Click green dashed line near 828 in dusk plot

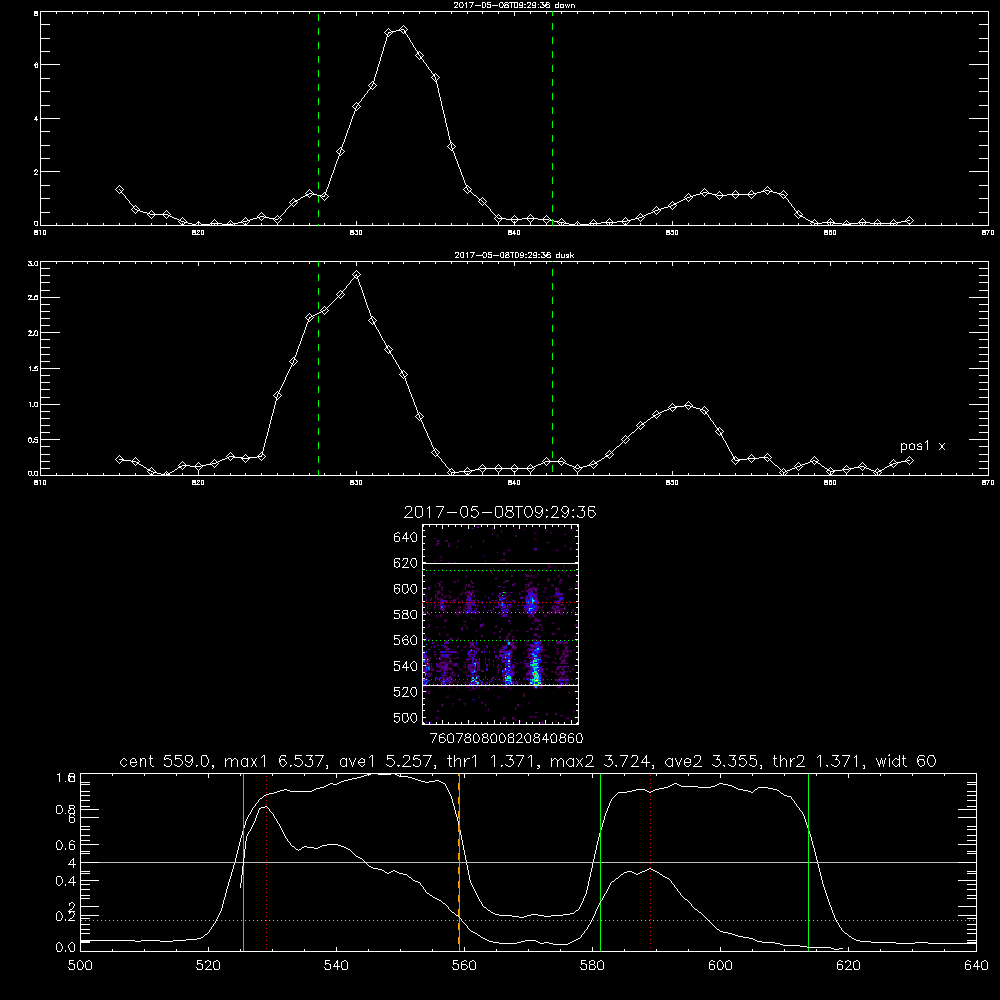318,368
